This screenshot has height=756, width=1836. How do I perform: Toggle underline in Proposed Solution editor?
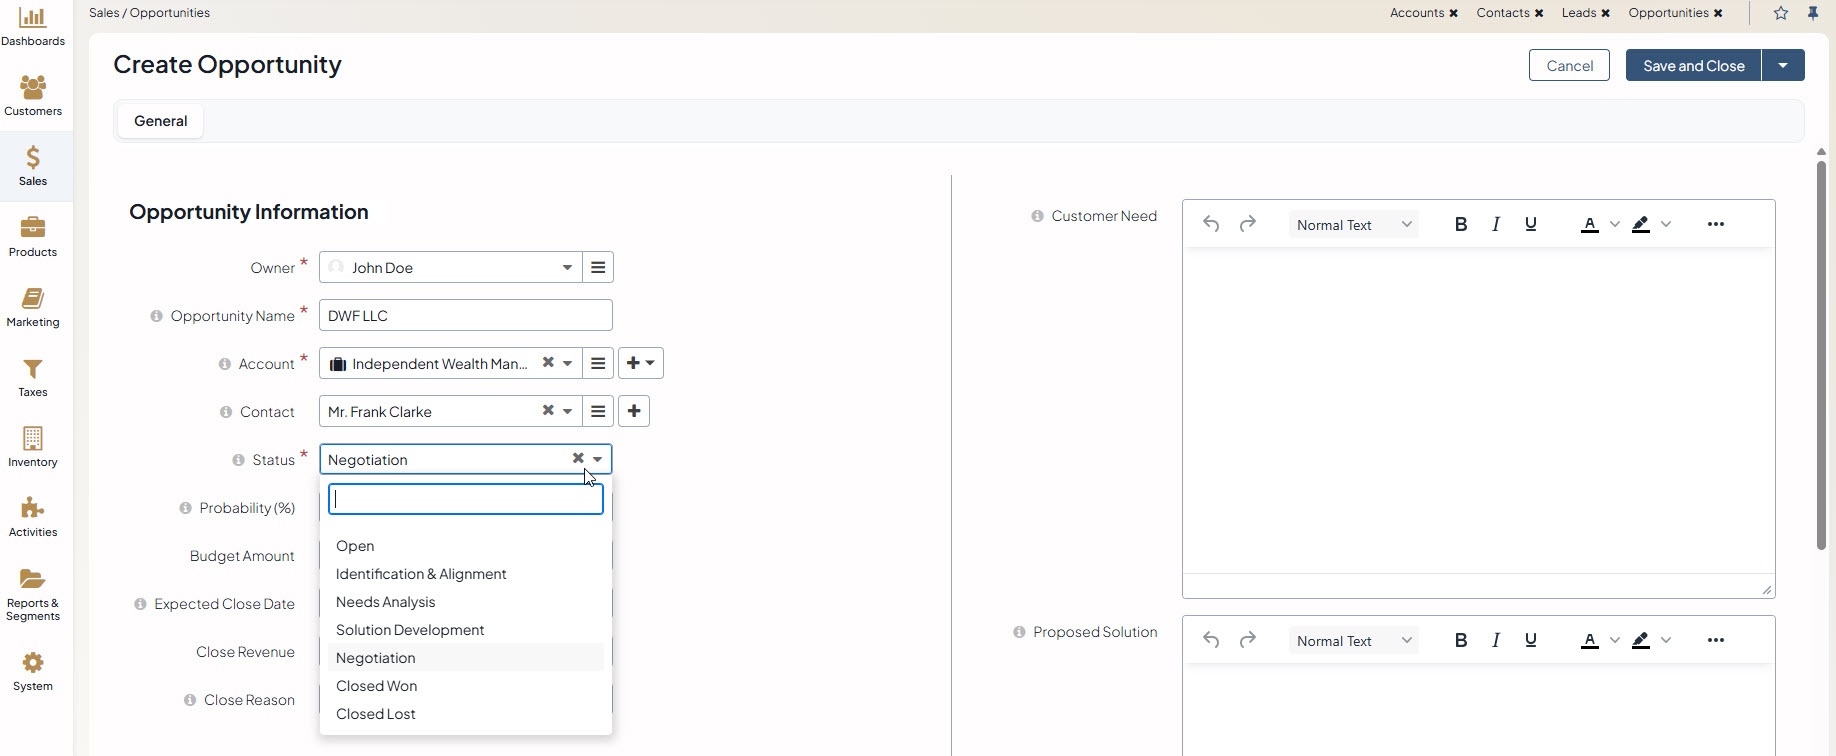click(1530, 640)
